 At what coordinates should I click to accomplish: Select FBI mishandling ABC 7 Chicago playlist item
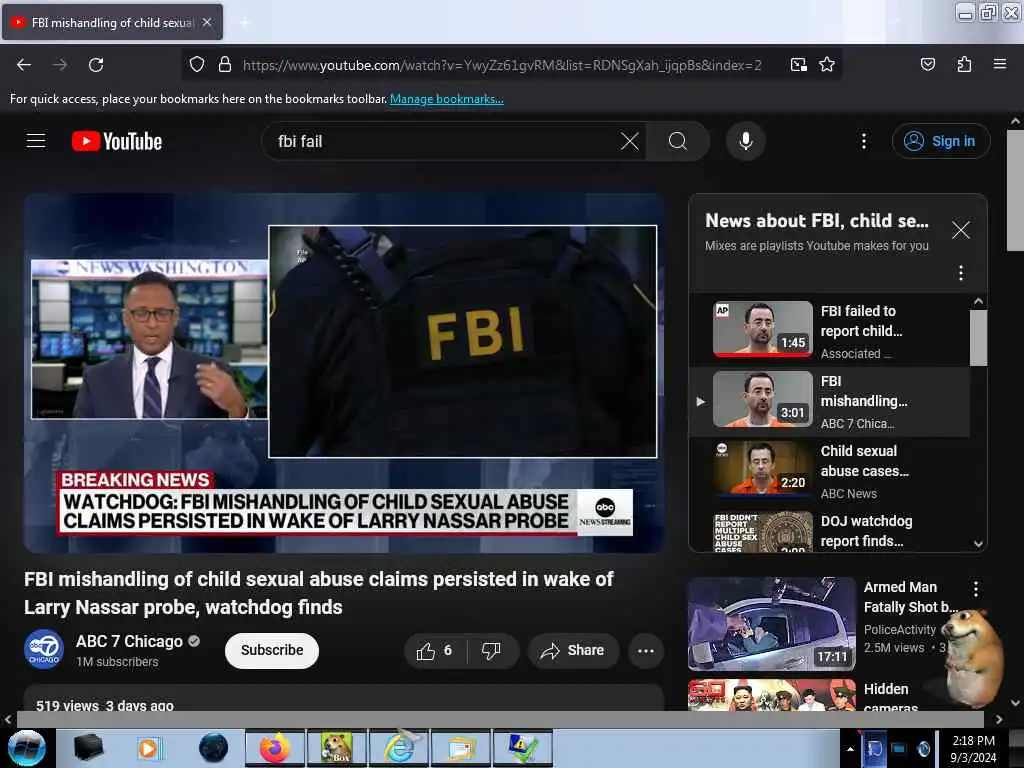829,400
